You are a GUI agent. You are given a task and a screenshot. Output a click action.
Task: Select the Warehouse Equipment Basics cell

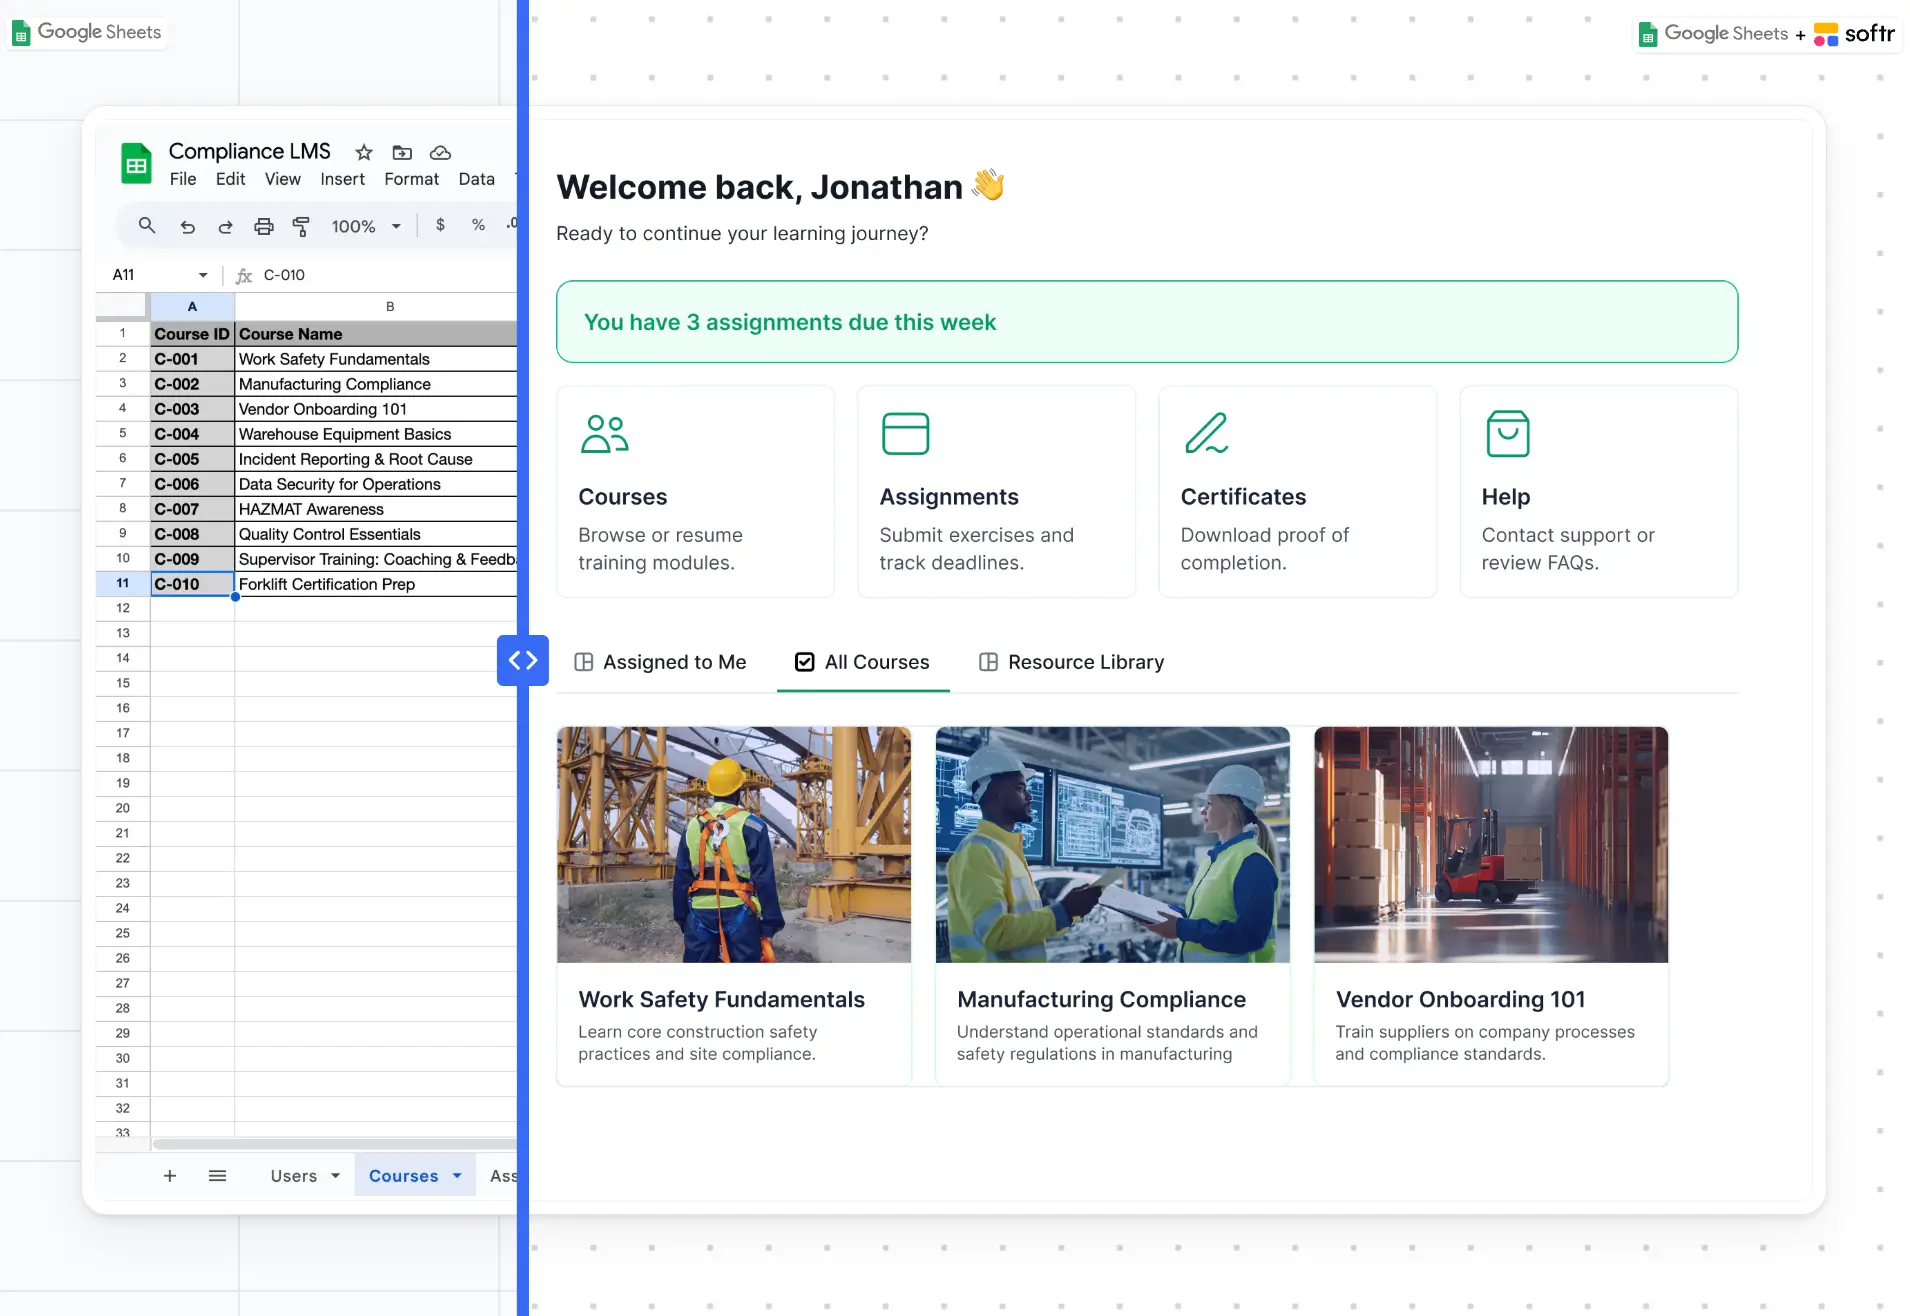tap(376, 434)
